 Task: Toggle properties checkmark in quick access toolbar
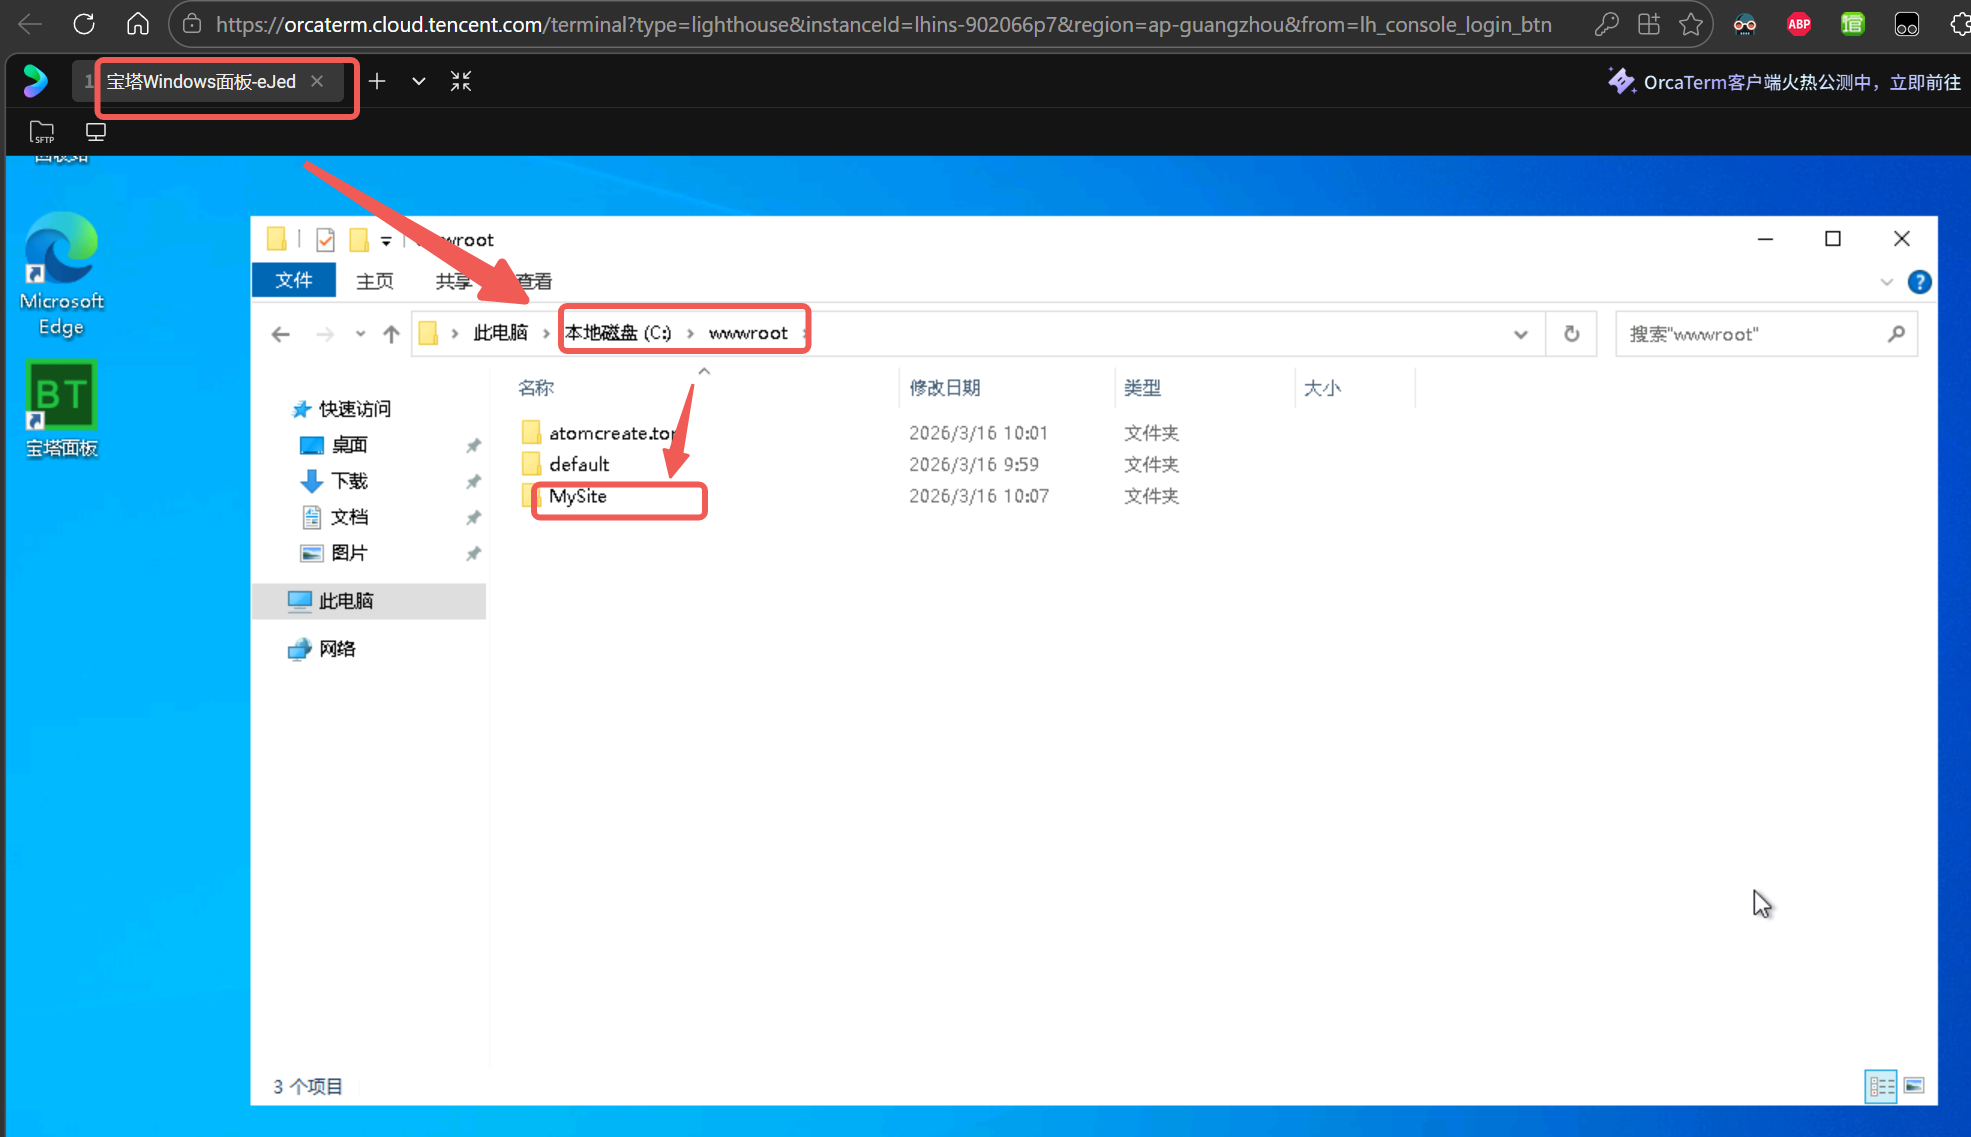point(325,240)
